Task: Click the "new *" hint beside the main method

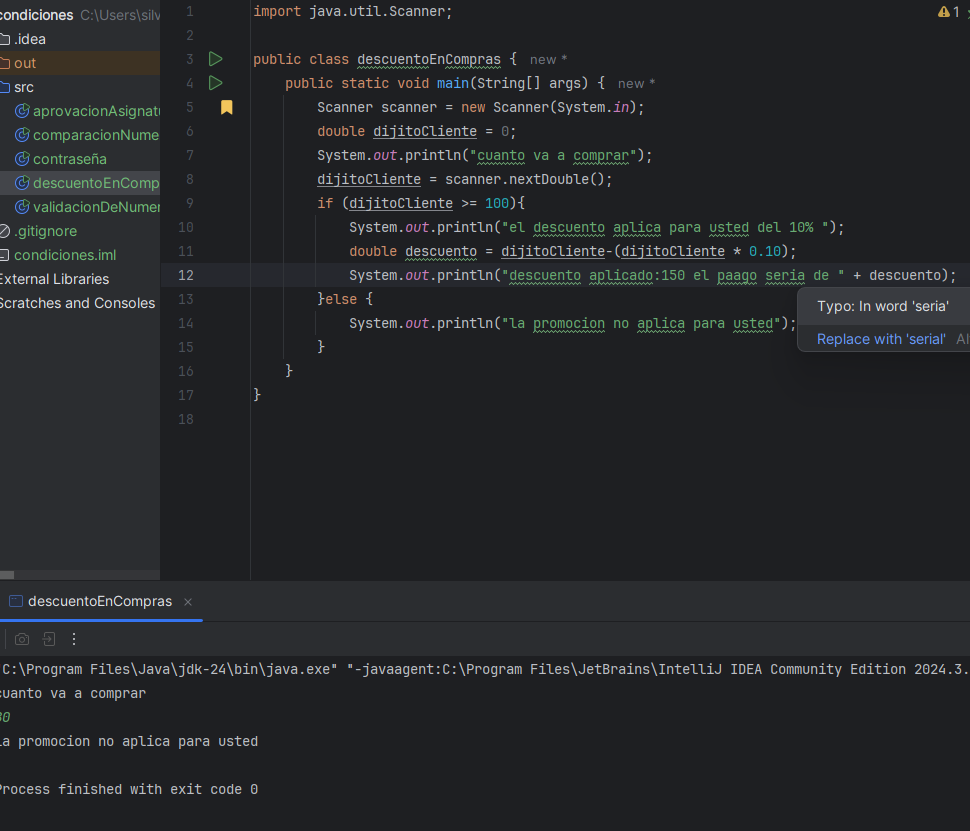Action: click(x=636, y=84)
